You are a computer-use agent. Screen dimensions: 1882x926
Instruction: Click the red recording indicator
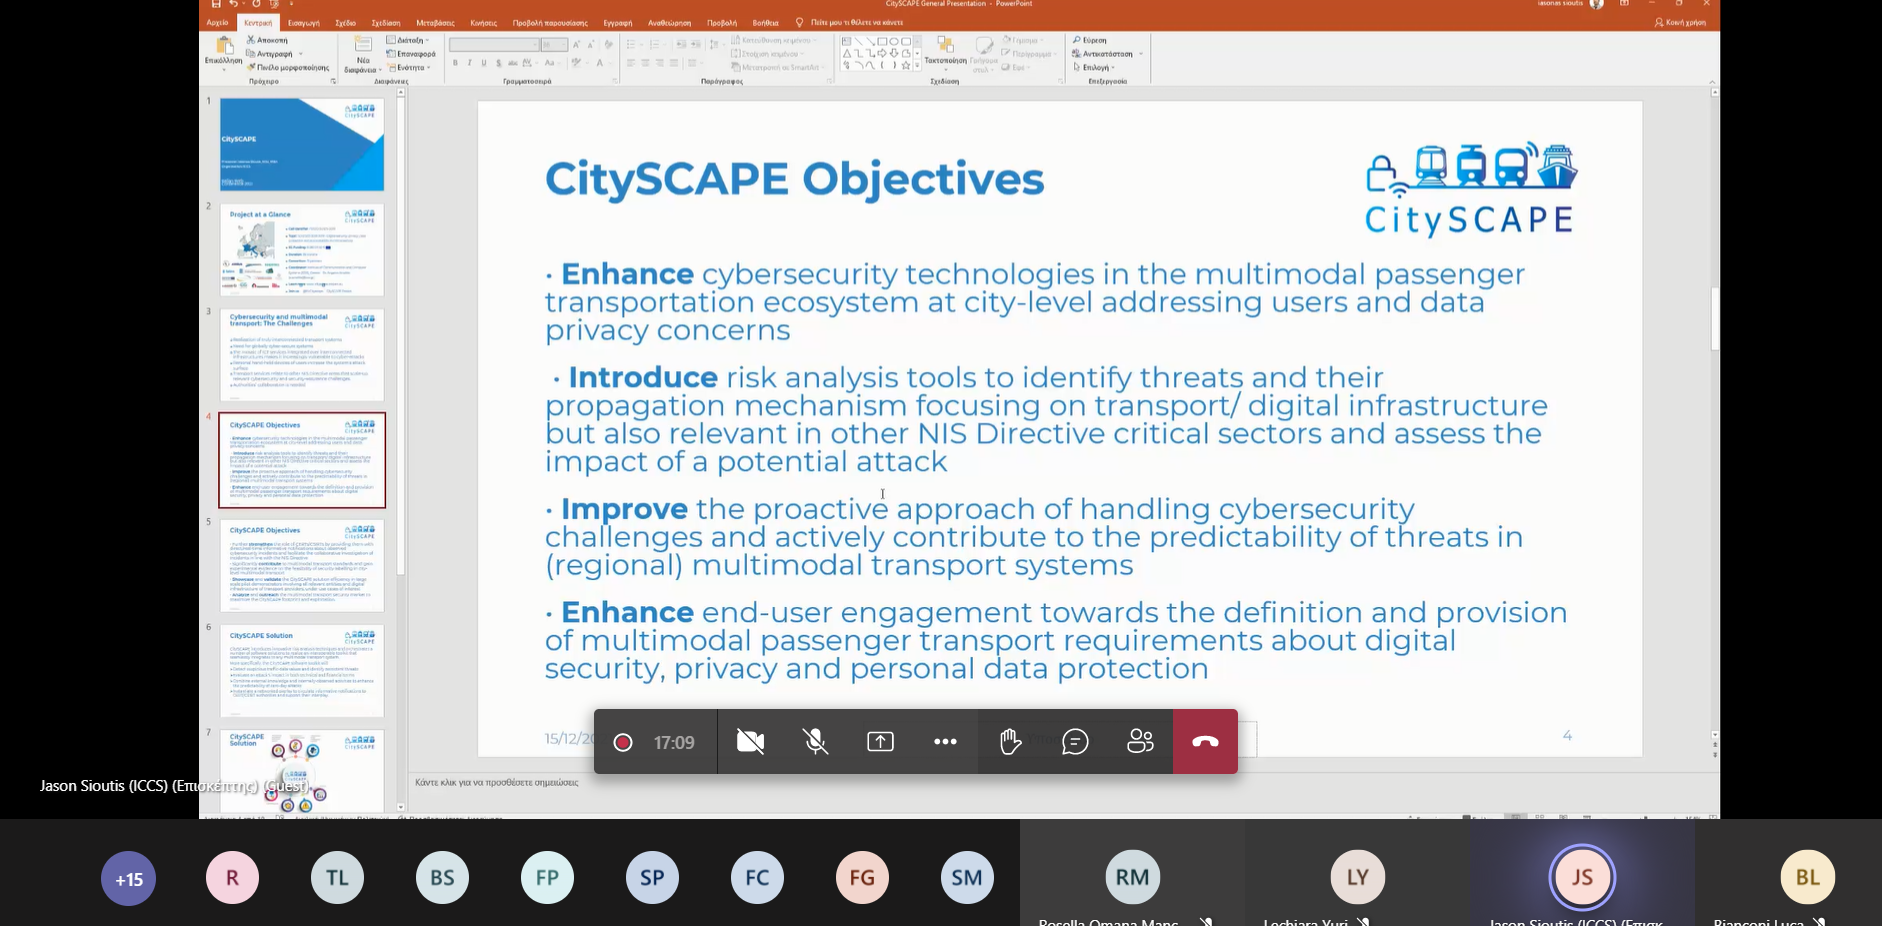[x=623, y=742]
